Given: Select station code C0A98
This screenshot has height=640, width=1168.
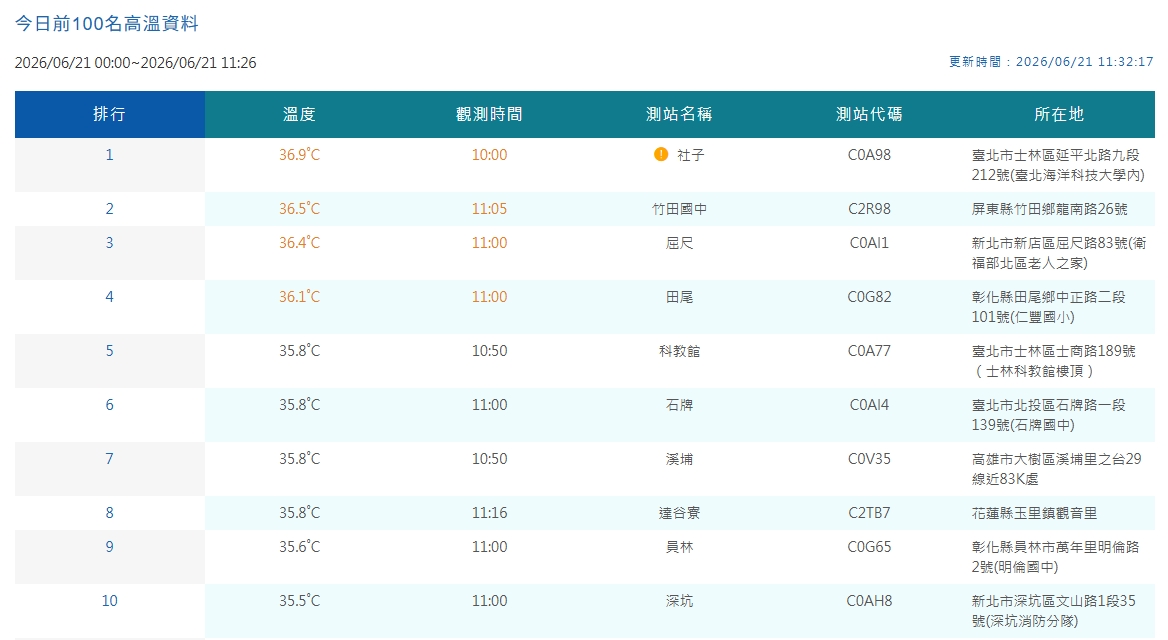Looking at the screenshot, I should coord(869,155).
